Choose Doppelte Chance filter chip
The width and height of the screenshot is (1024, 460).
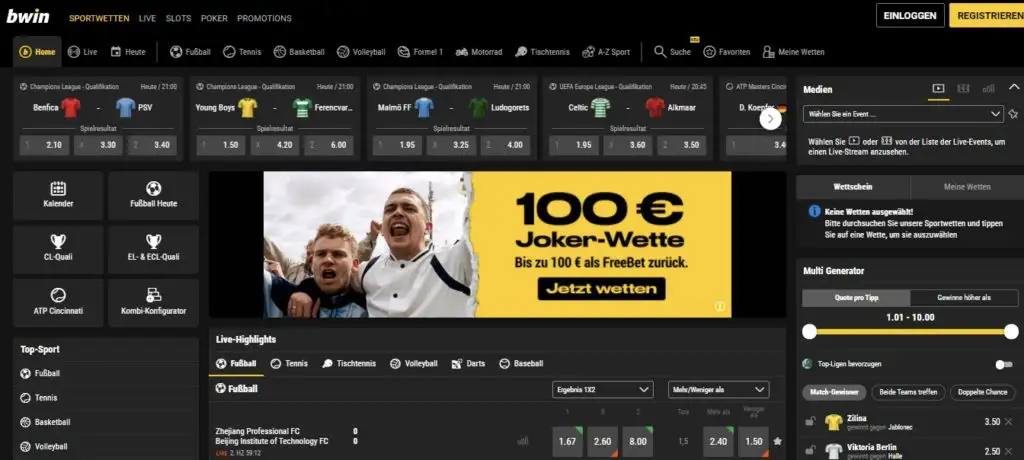983,392
